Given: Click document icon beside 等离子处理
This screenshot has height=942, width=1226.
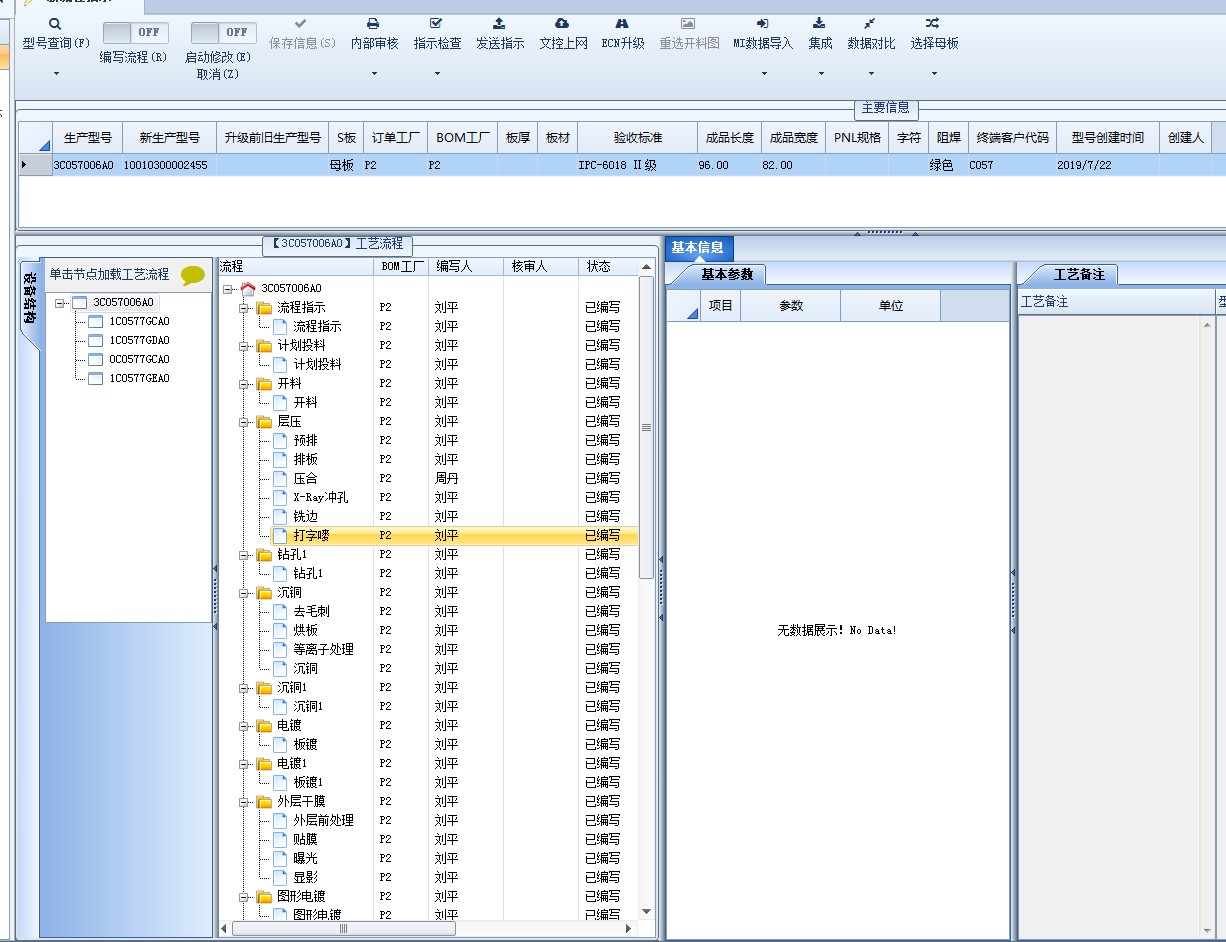Looking at the screenshot, I should point(280,649).
